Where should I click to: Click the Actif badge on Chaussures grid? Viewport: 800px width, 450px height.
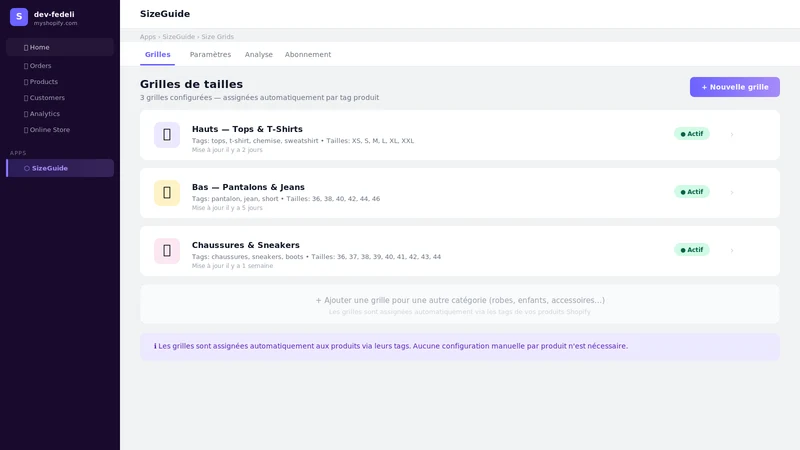click(692, 250)
